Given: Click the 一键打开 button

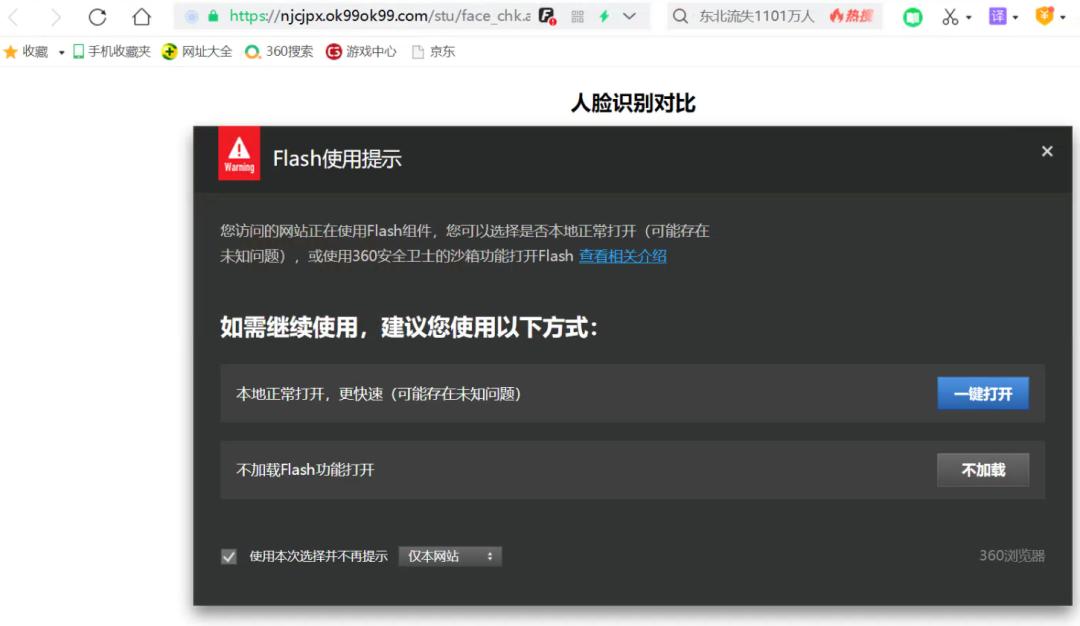Looking at the screenshot, I should point(982,393).
